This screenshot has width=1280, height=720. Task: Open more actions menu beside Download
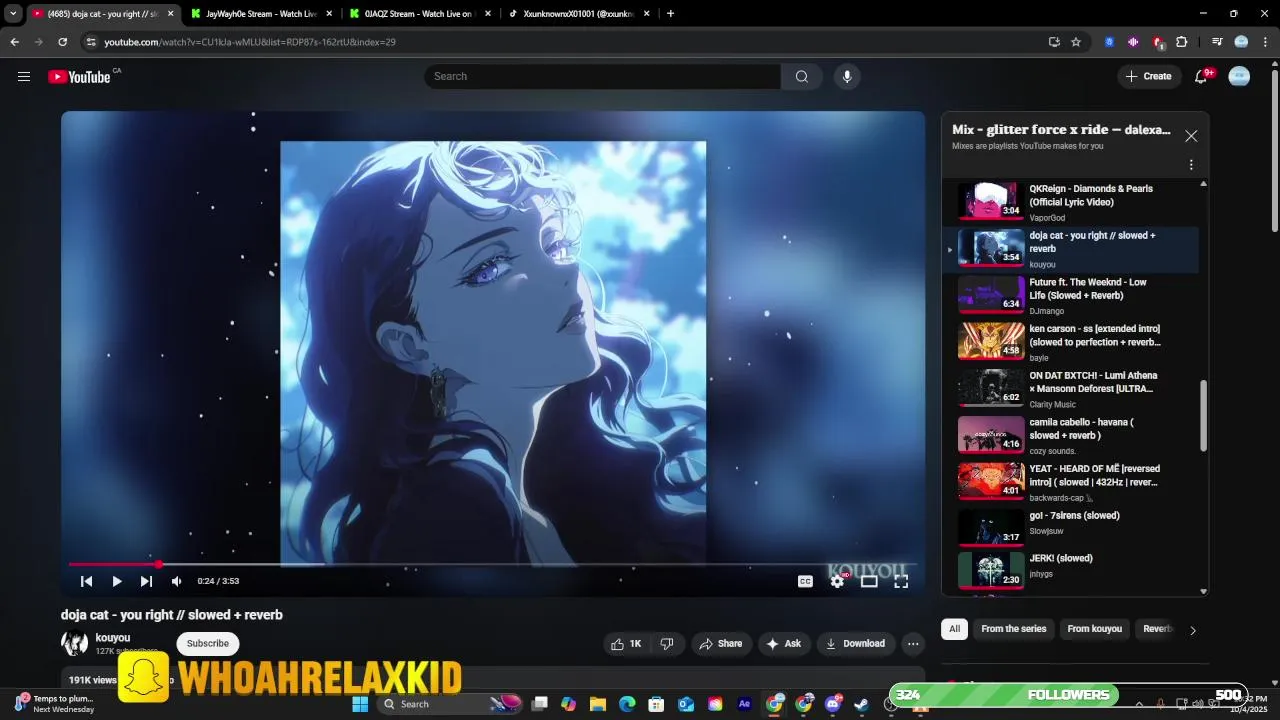[x=913, y=644]
